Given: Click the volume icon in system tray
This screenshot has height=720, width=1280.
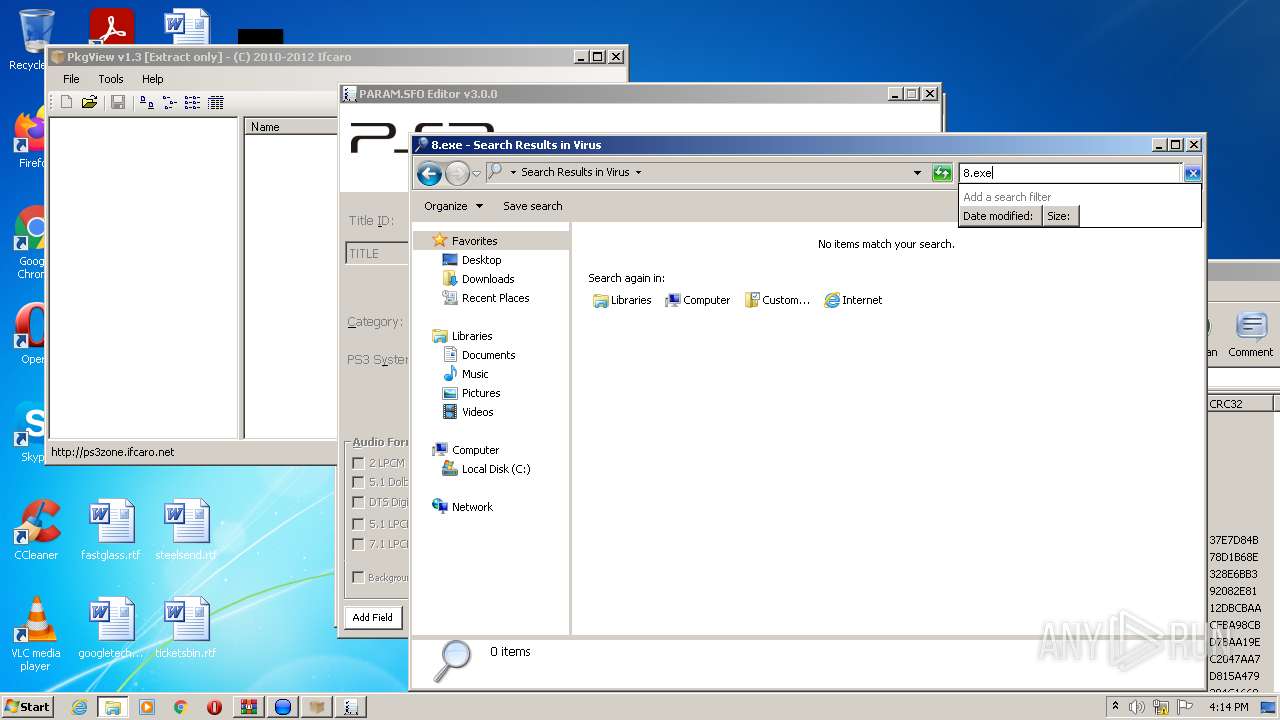Looking at the screenshot, I should click(x=1137, y=707).
